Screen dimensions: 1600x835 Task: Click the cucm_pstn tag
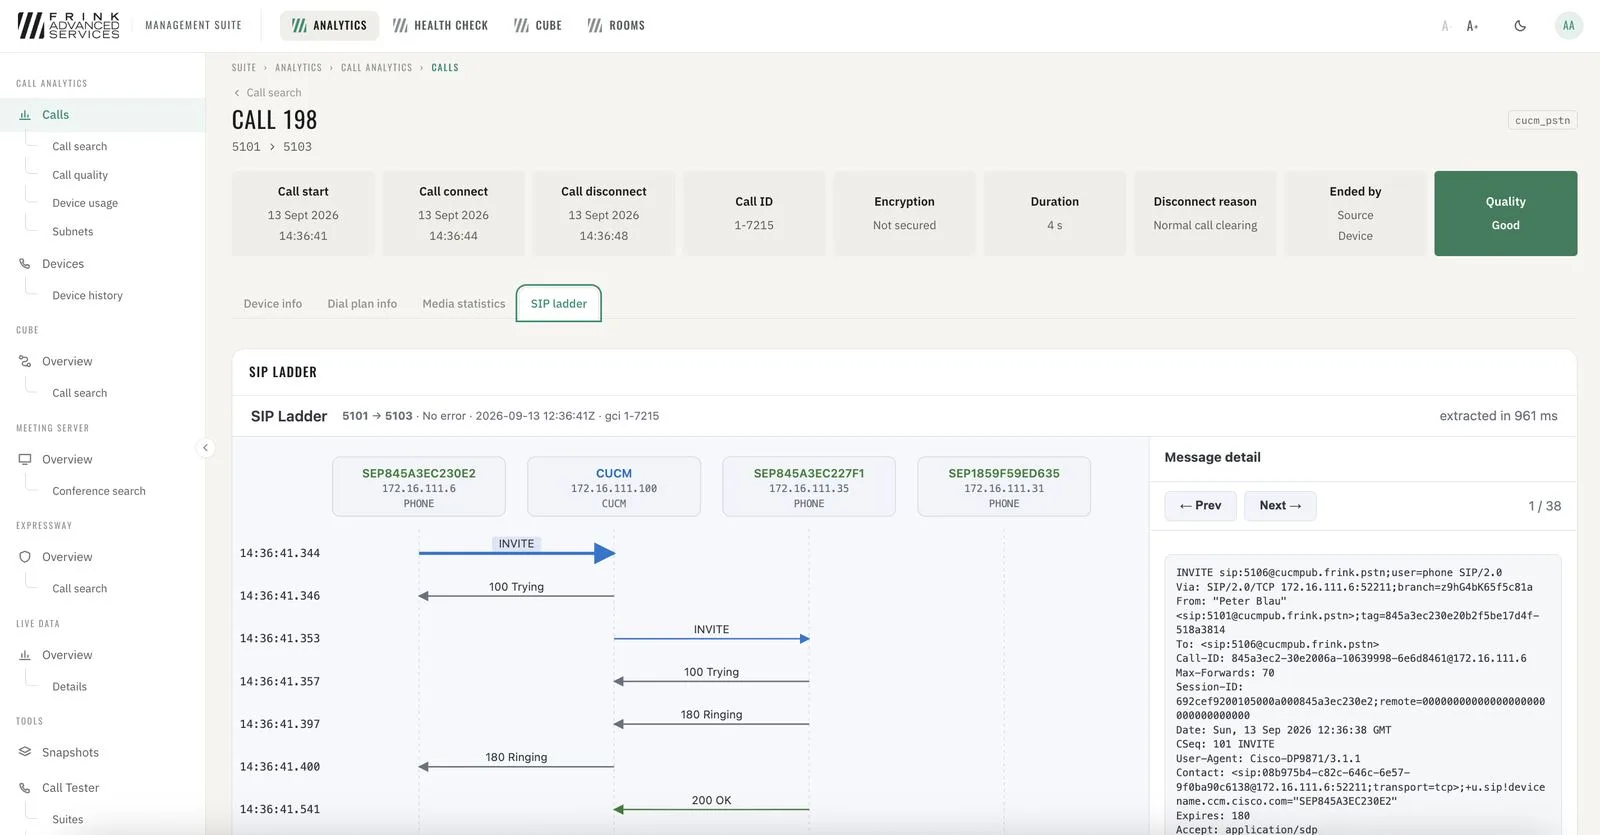1542,120
